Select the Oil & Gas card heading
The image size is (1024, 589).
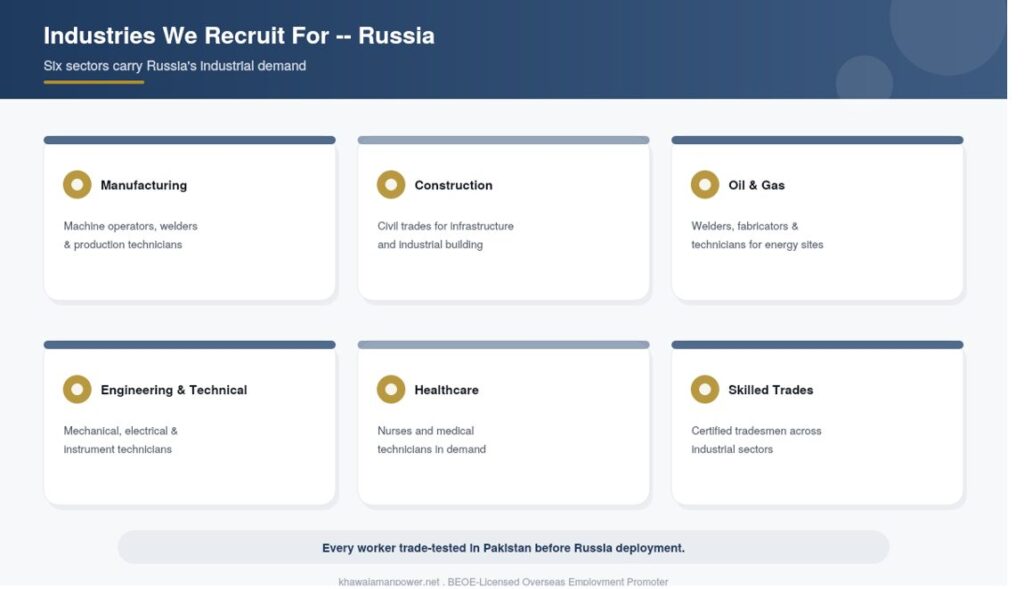tap(757, 185)
